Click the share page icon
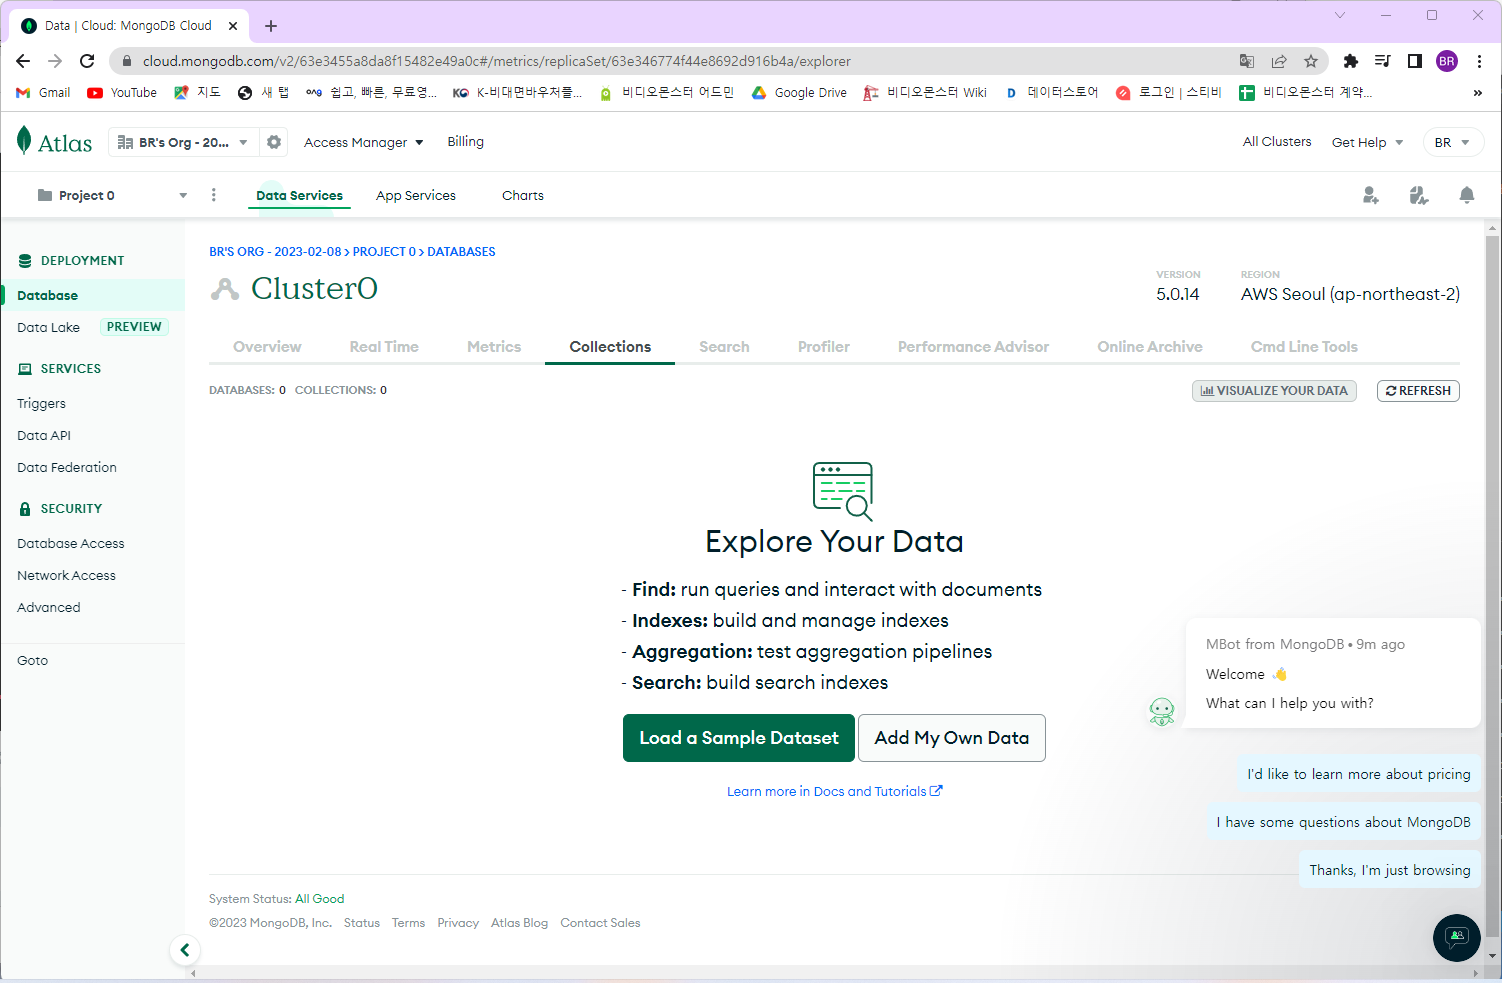 tap(1279, 61)
